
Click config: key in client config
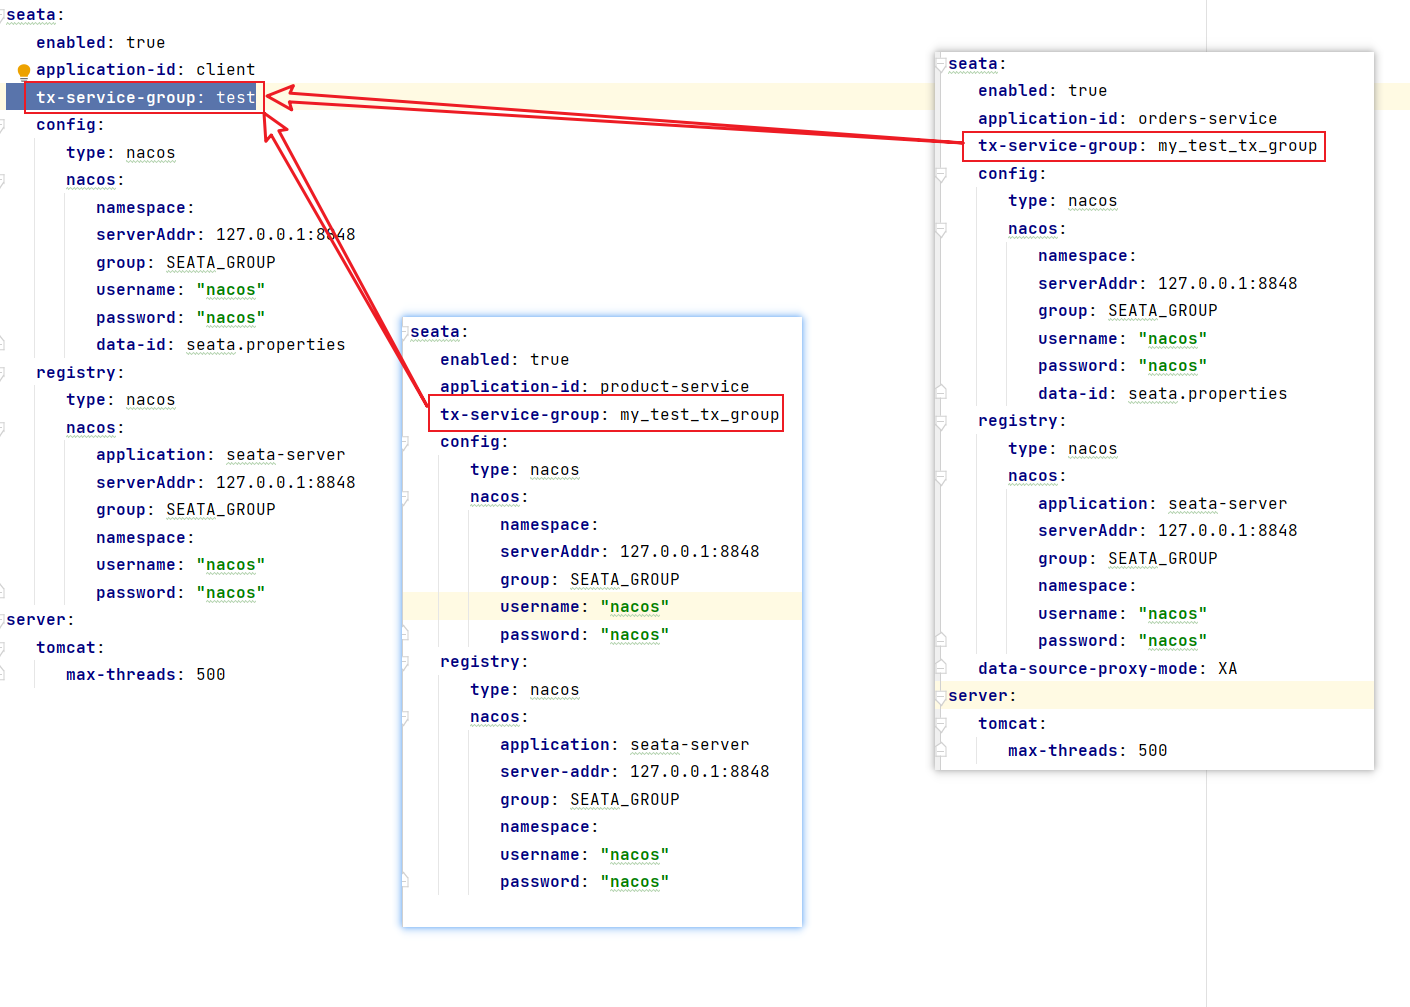(x=70, y=125)
